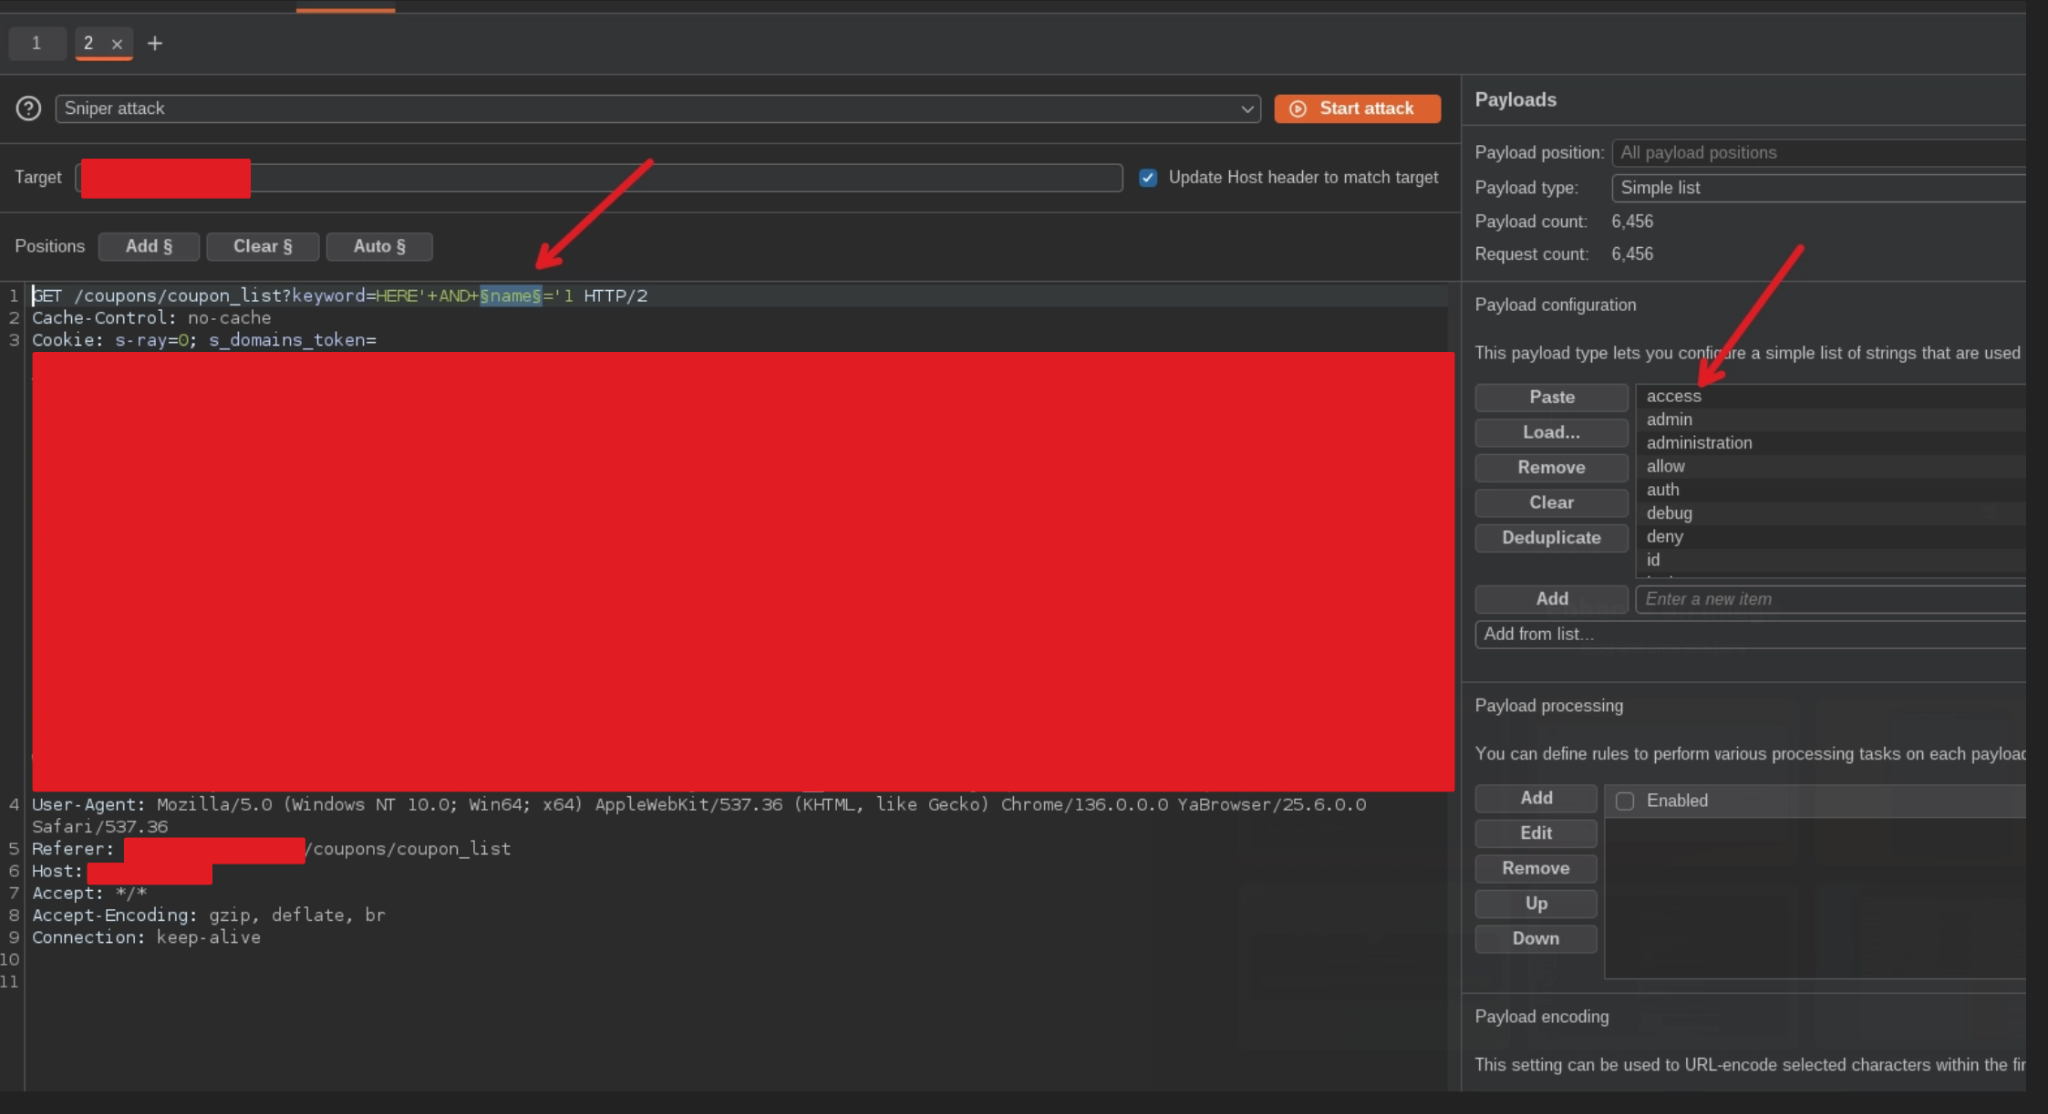Expand the Payload position dropdown
Image resolution: width=2048 pixels, height=1114 pixels.
[x=1818, y=152]
